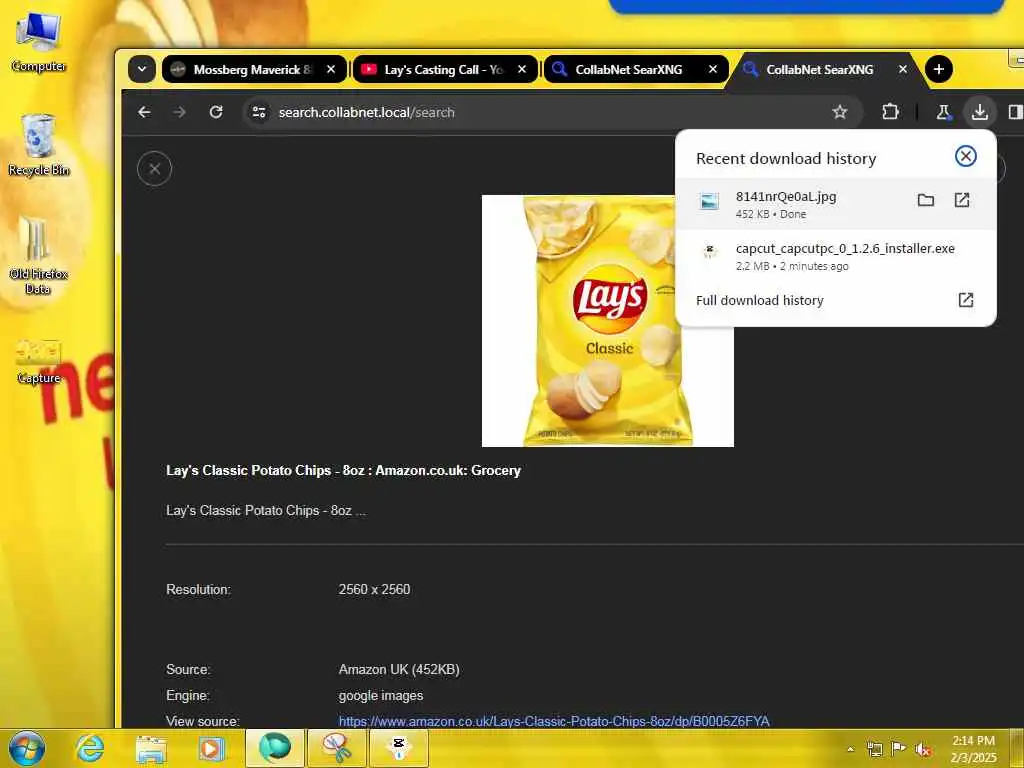Switch to the green browser taskbar item

[x=275, y=748]
